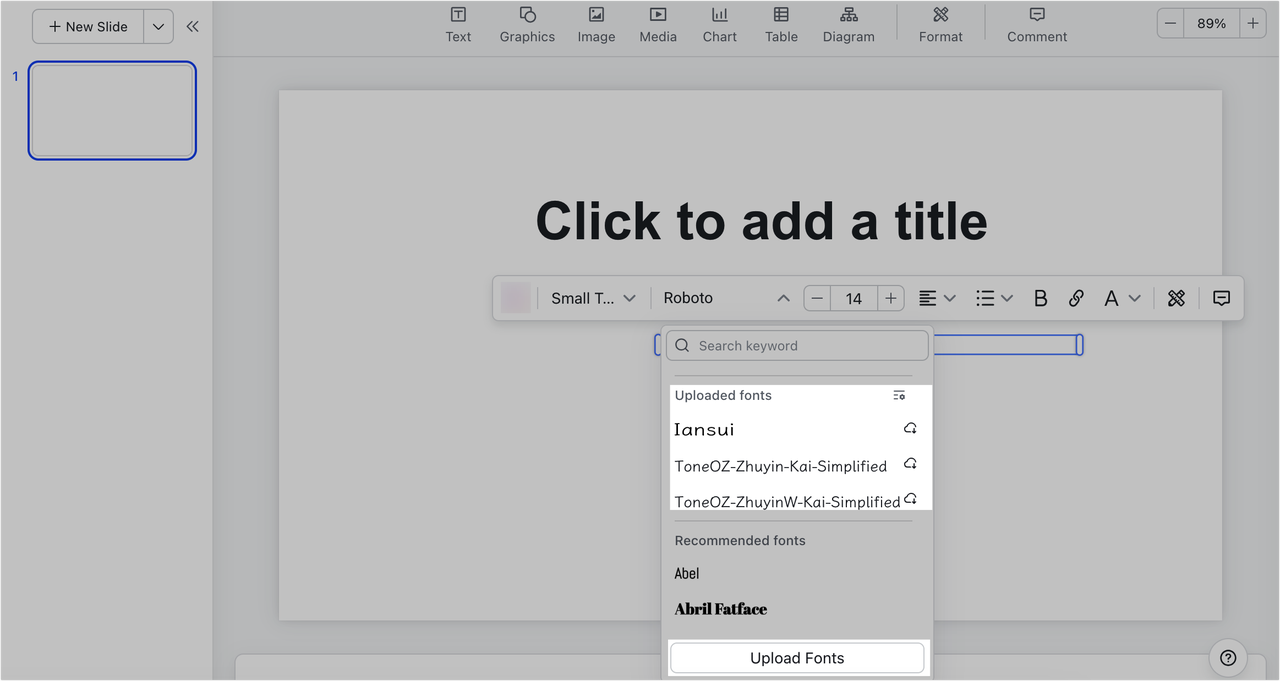Click the New Slide button
This screenshot has width=1280, height=681.
coord(88,27)
